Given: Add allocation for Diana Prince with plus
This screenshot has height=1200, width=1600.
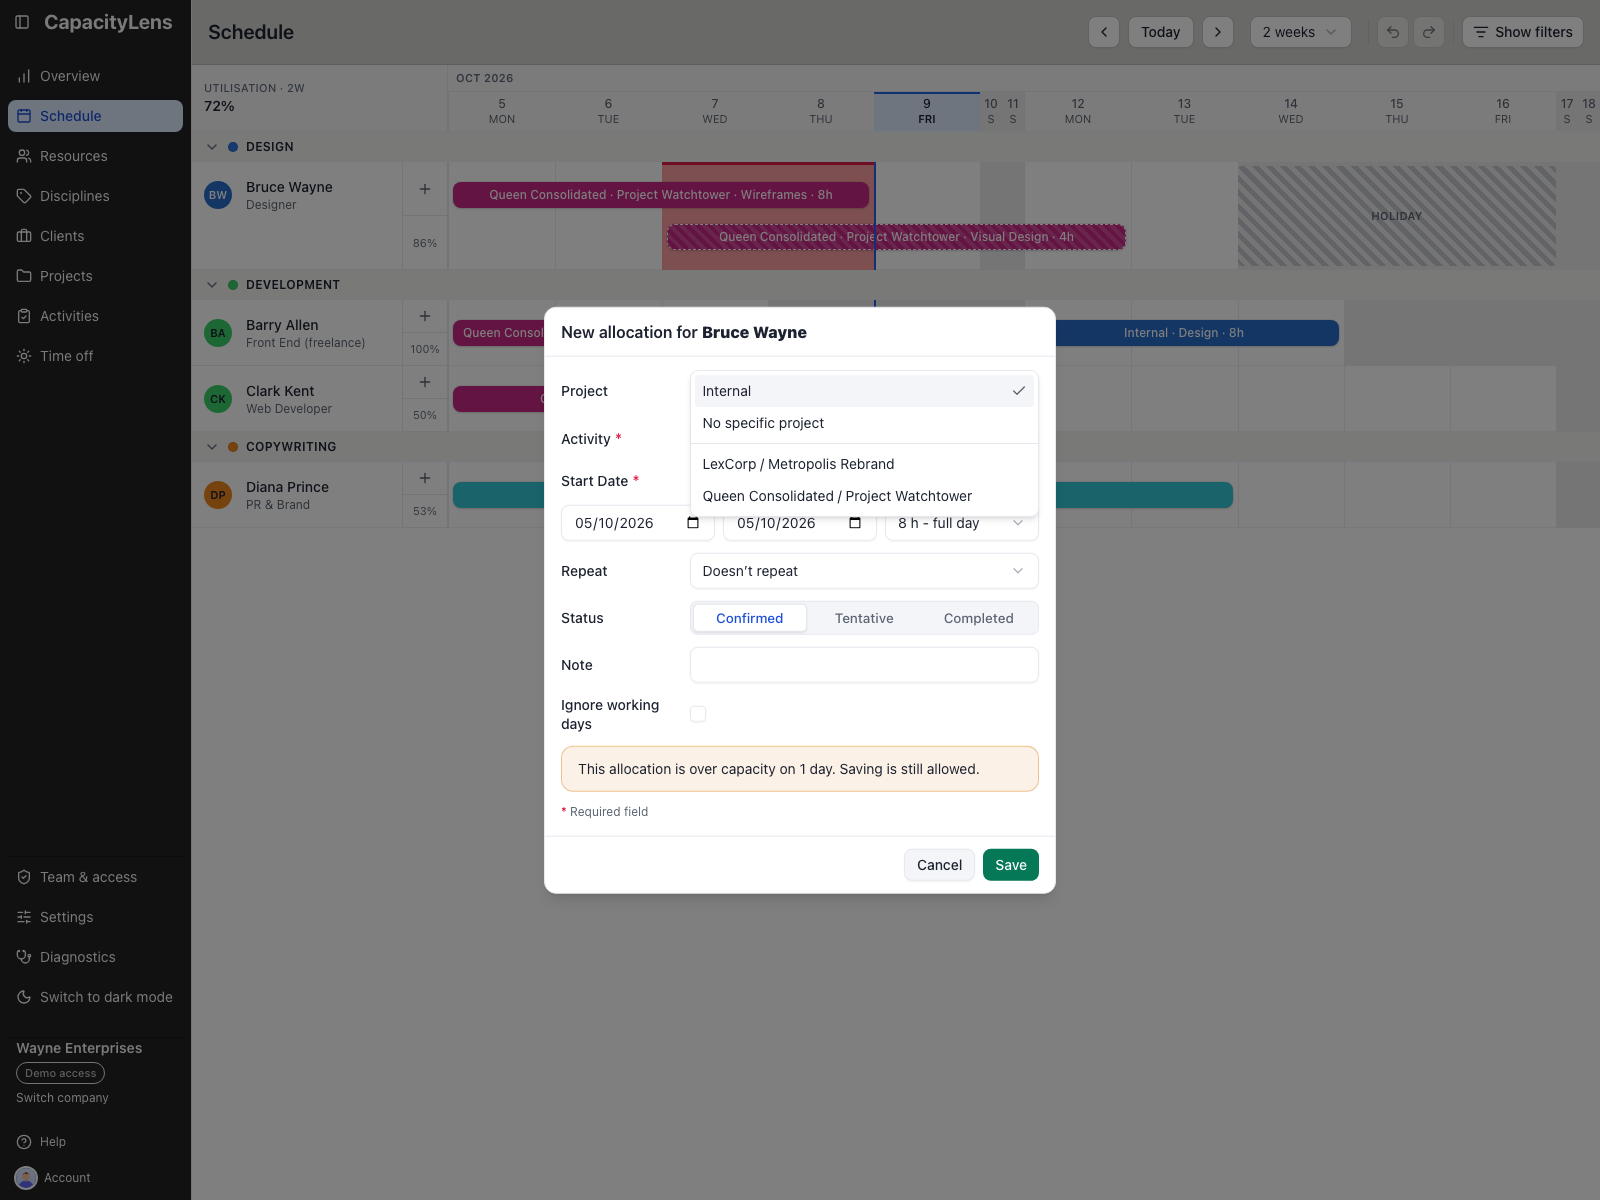Looking at the screenshot, I should pyautogui.click(x=425, y=478).
